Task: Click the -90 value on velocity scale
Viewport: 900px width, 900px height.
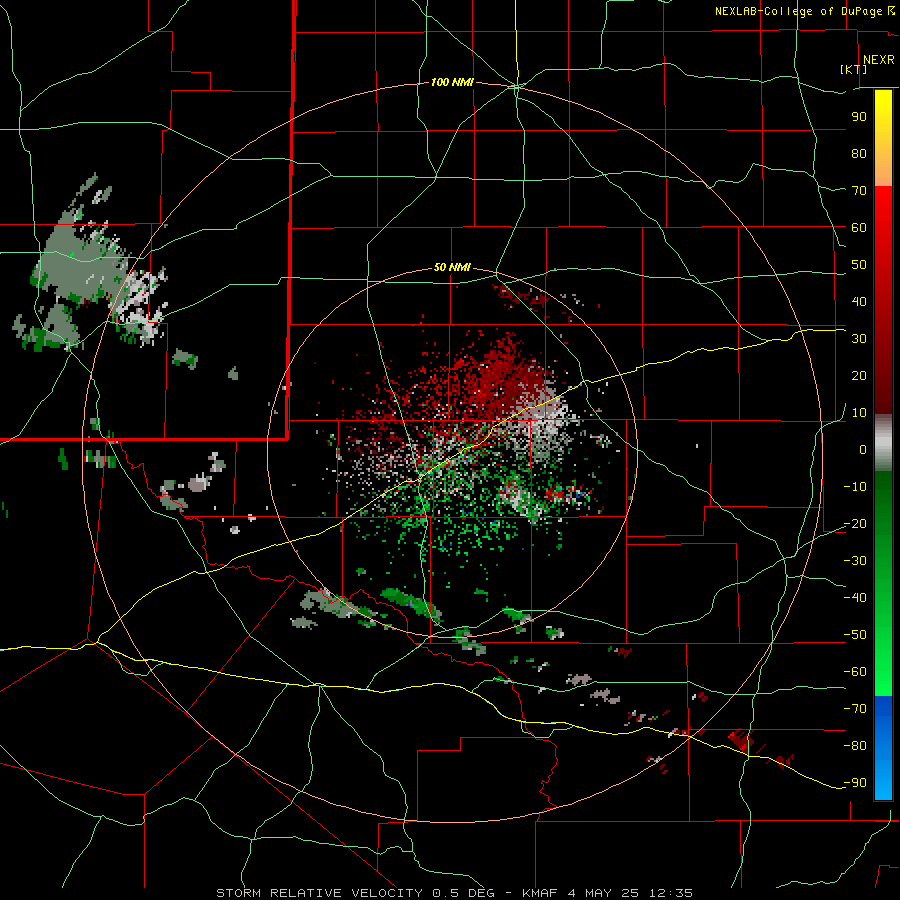Action: pyautogui.click(x=855, y=783)
